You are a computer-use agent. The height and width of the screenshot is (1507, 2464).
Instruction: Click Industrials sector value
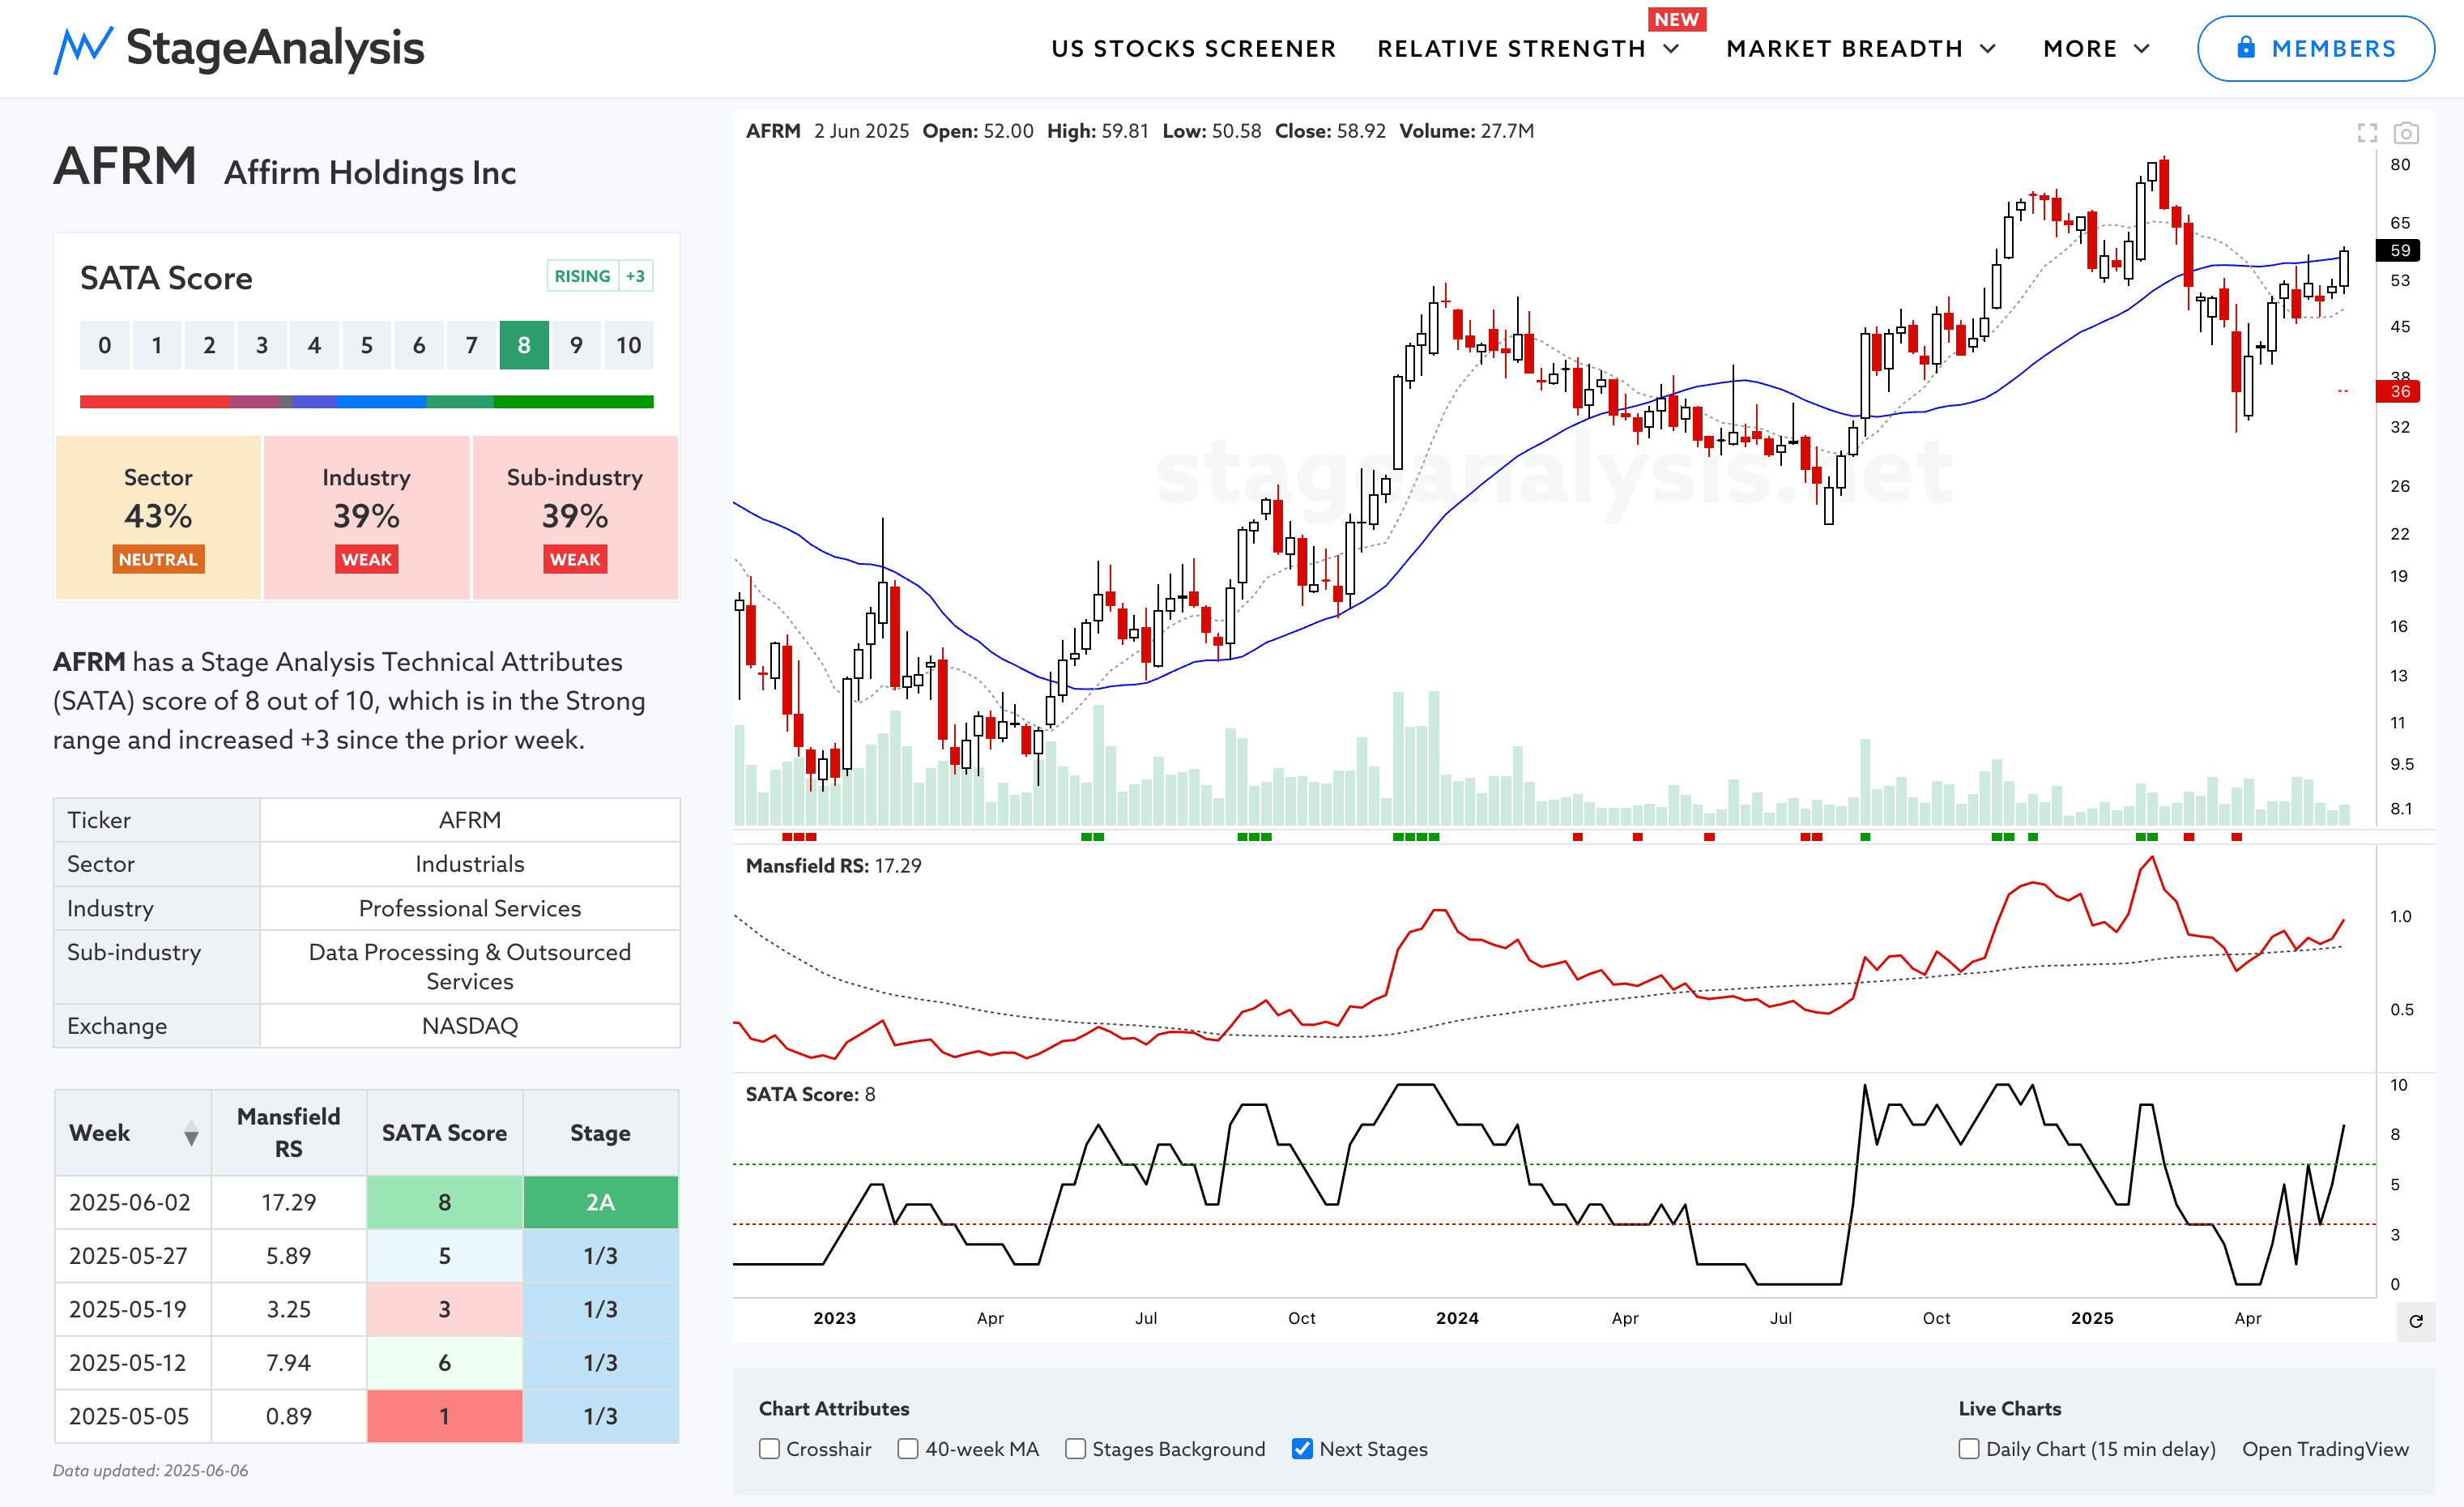470,864
